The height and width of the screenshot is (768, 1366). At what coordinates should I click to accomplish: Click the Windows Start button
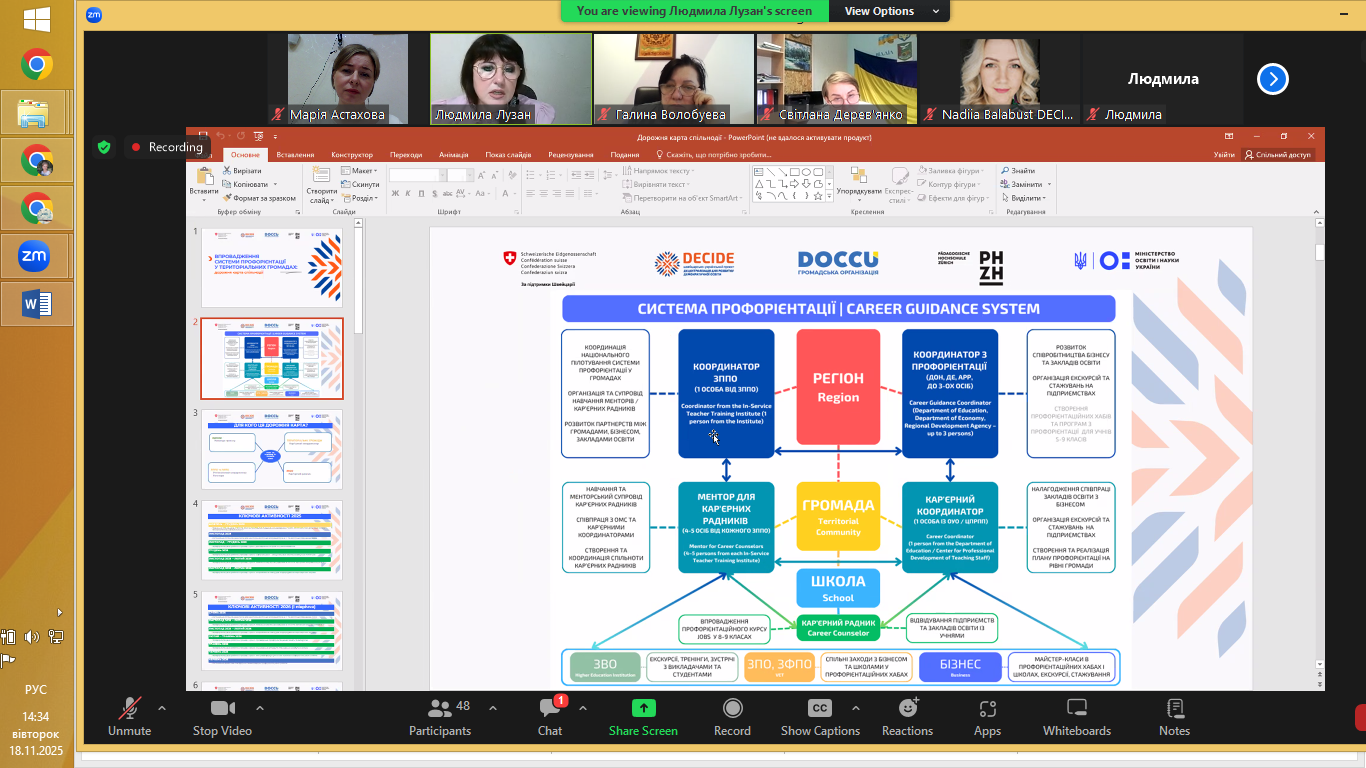[x=37, y=19]
